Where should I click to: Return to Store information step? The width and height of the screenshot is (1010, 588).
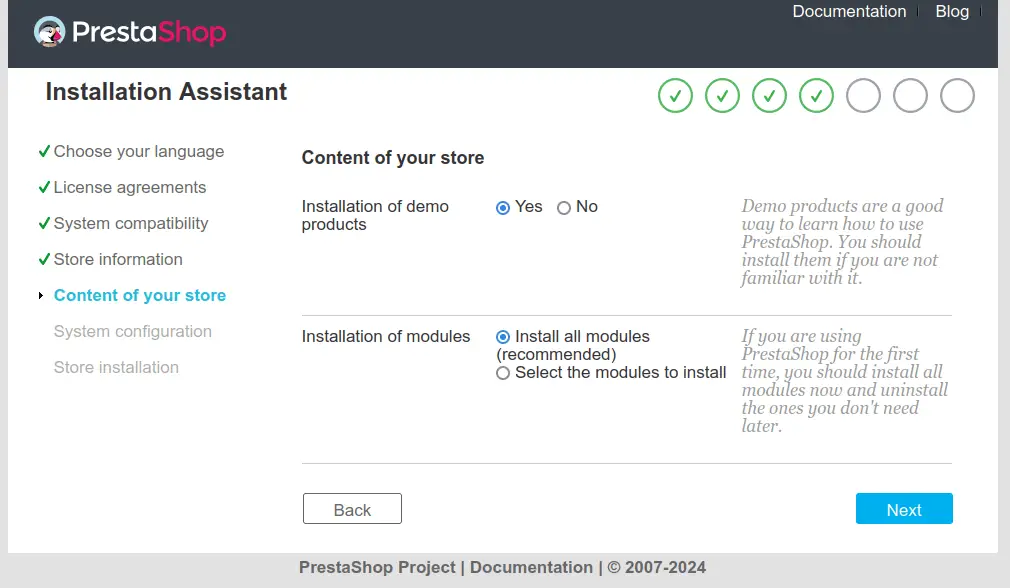pyautogui.click(x=118, y=260)
